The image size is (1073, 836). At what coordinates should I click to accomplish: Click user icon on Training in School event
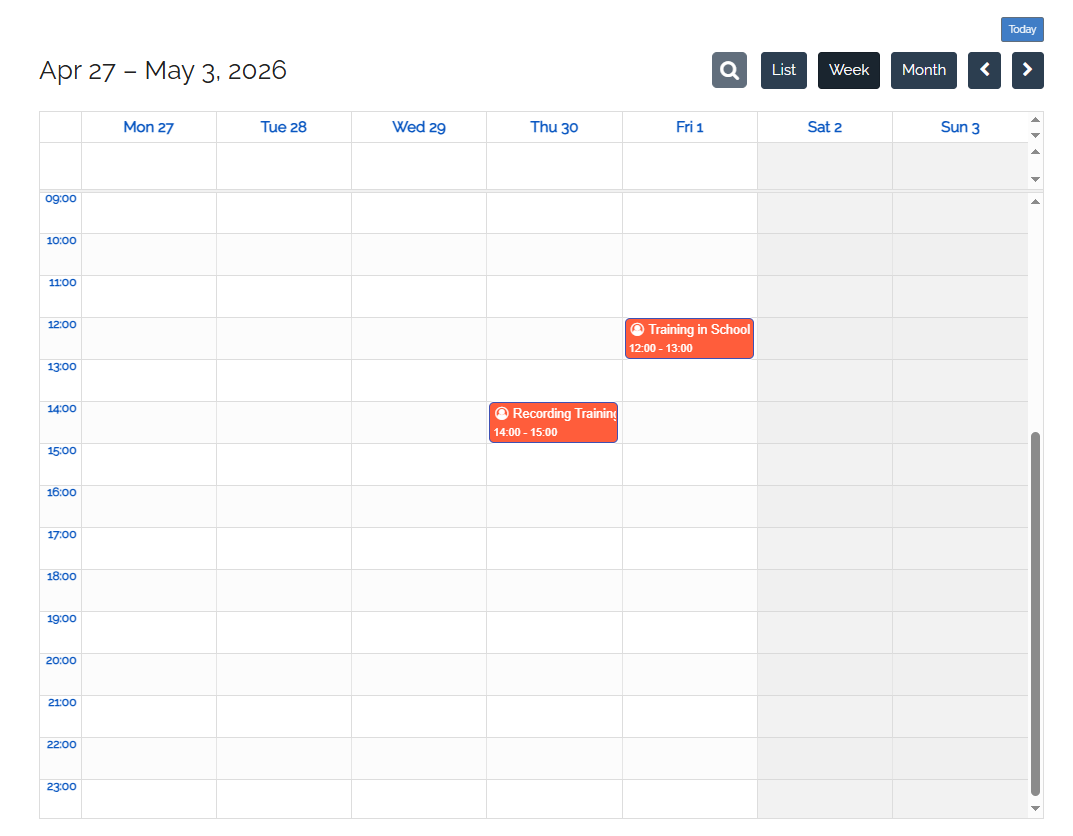click(637, 329)
